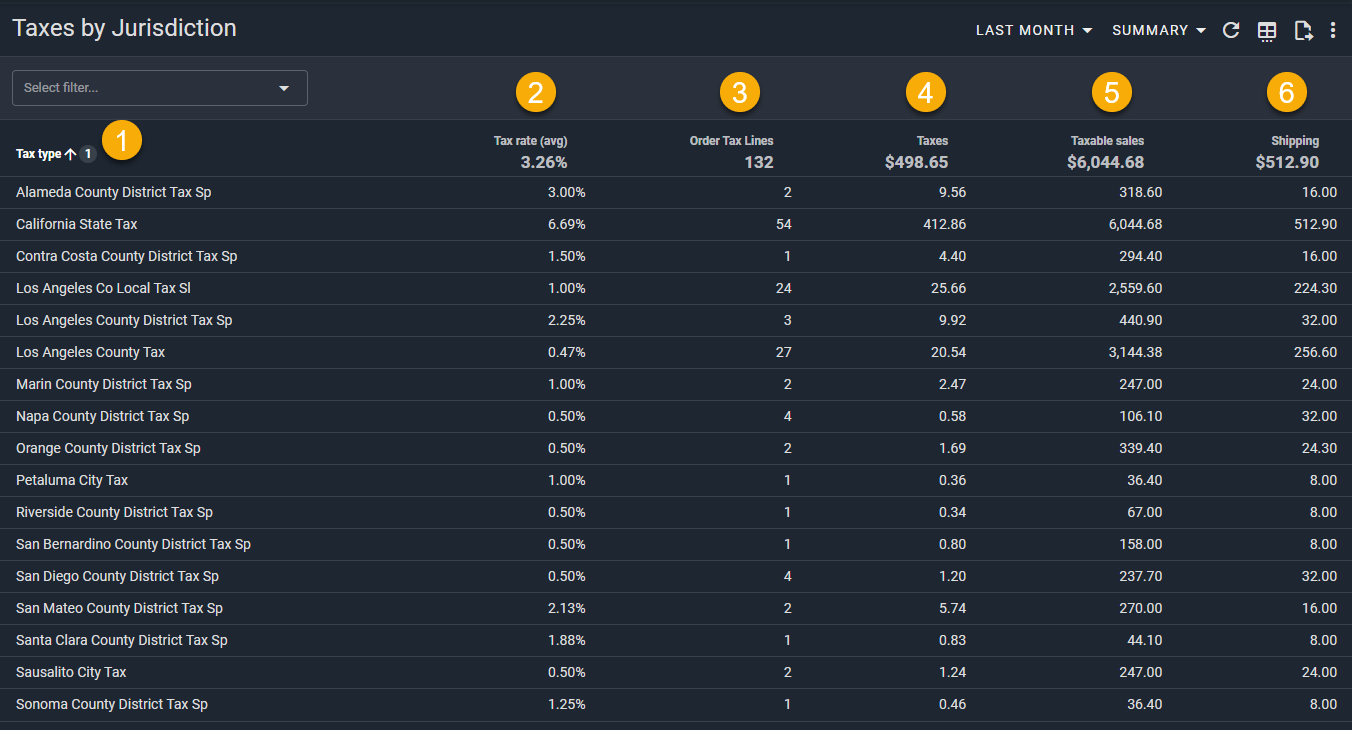Open the table columns settings icon

point(1267,31)
